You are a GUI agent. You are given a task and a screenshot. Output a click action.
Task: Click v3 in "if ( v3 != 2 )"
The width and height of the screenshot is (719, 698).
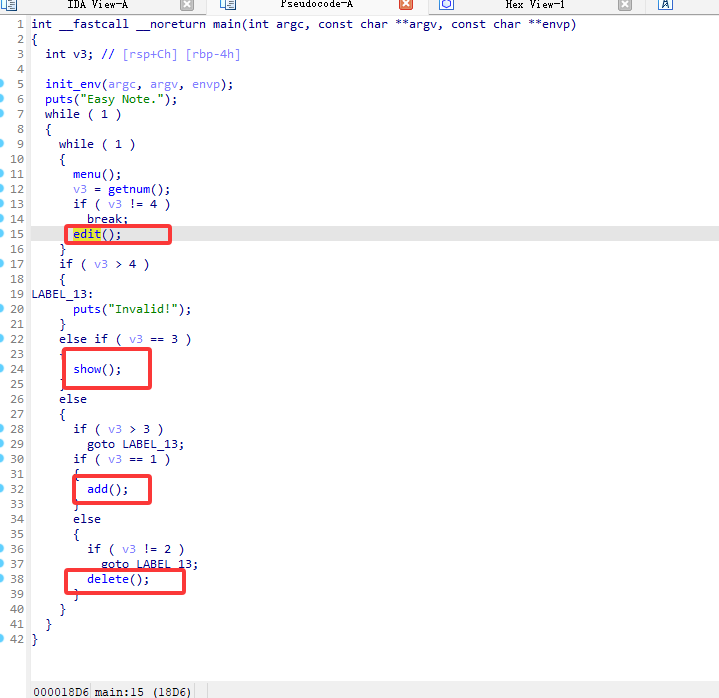point(129,549)
